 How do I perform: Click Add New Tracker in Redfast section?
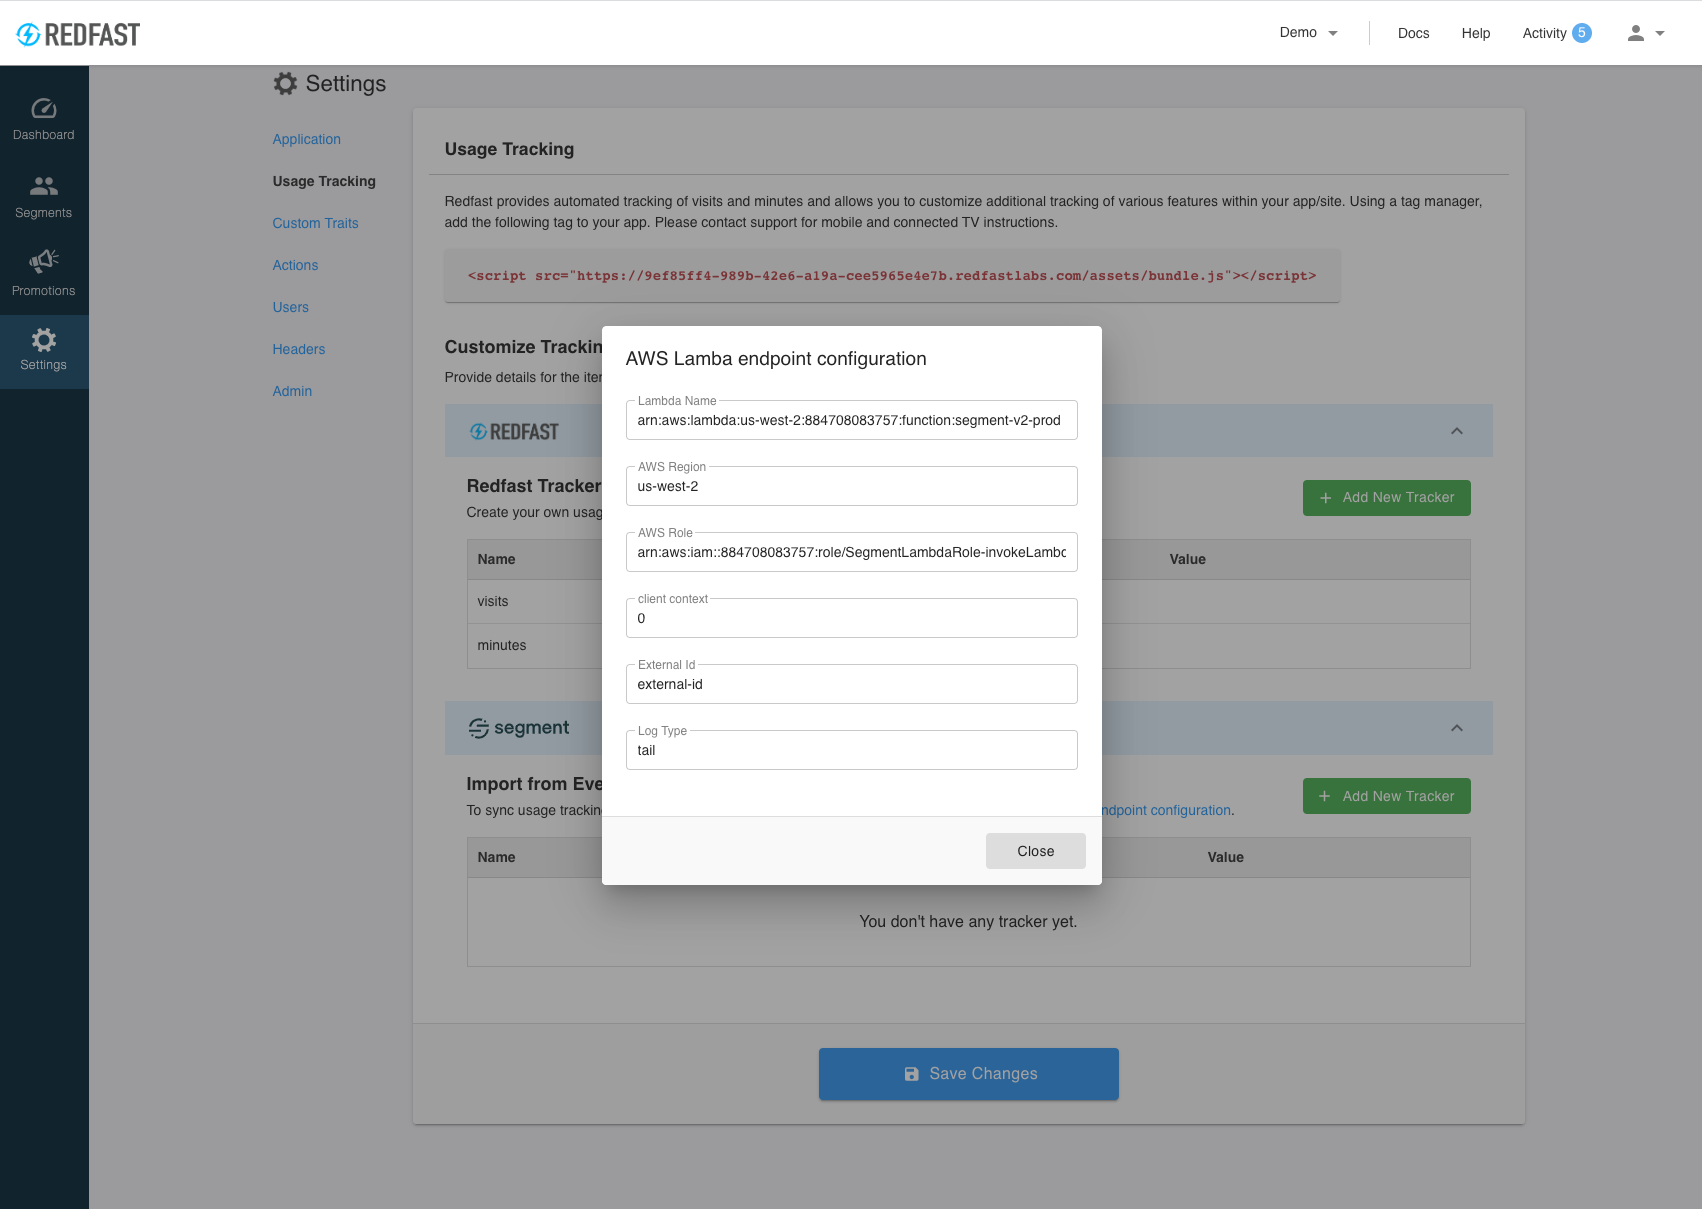click(1386, 498)
